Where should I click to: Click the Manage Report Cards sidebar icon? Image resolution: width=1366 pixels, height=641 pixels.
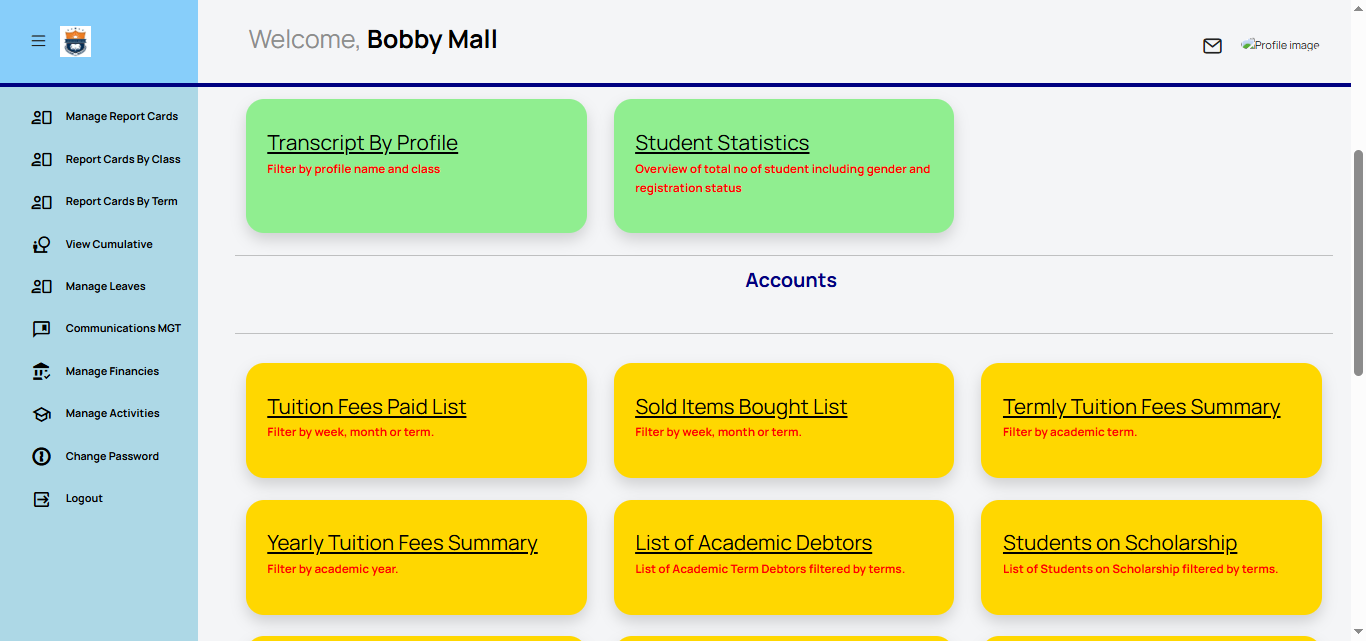pyautogui.click(x=41, y=117)
